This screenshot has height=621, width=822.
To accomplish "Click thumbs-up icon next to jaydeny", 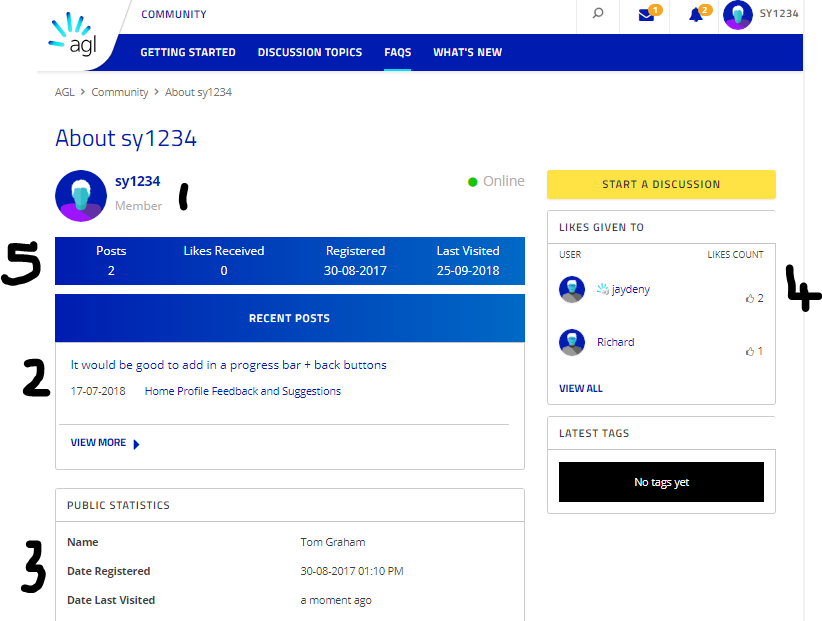I will click(750, 298).
